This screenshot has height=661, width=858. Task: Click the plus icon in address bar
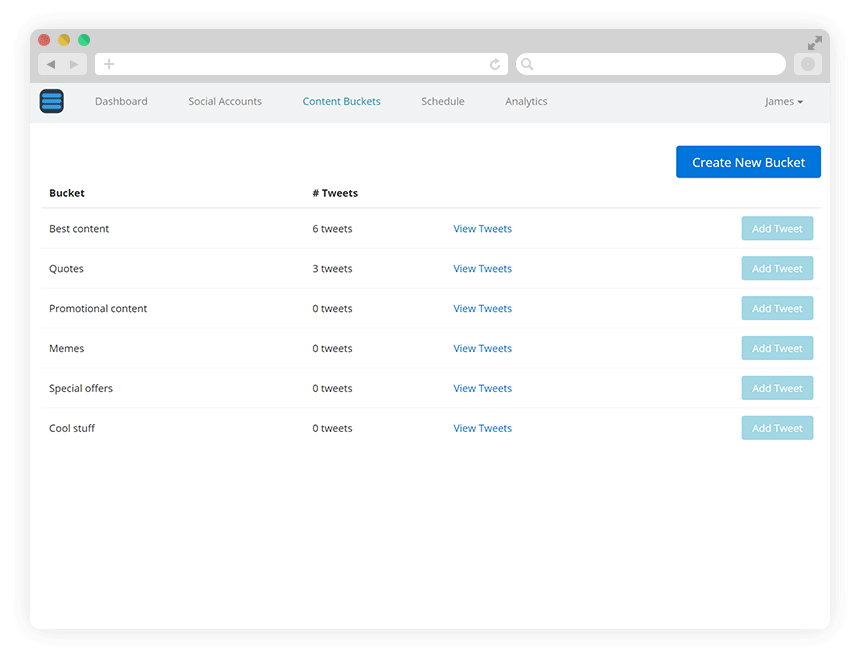point(109,64)
